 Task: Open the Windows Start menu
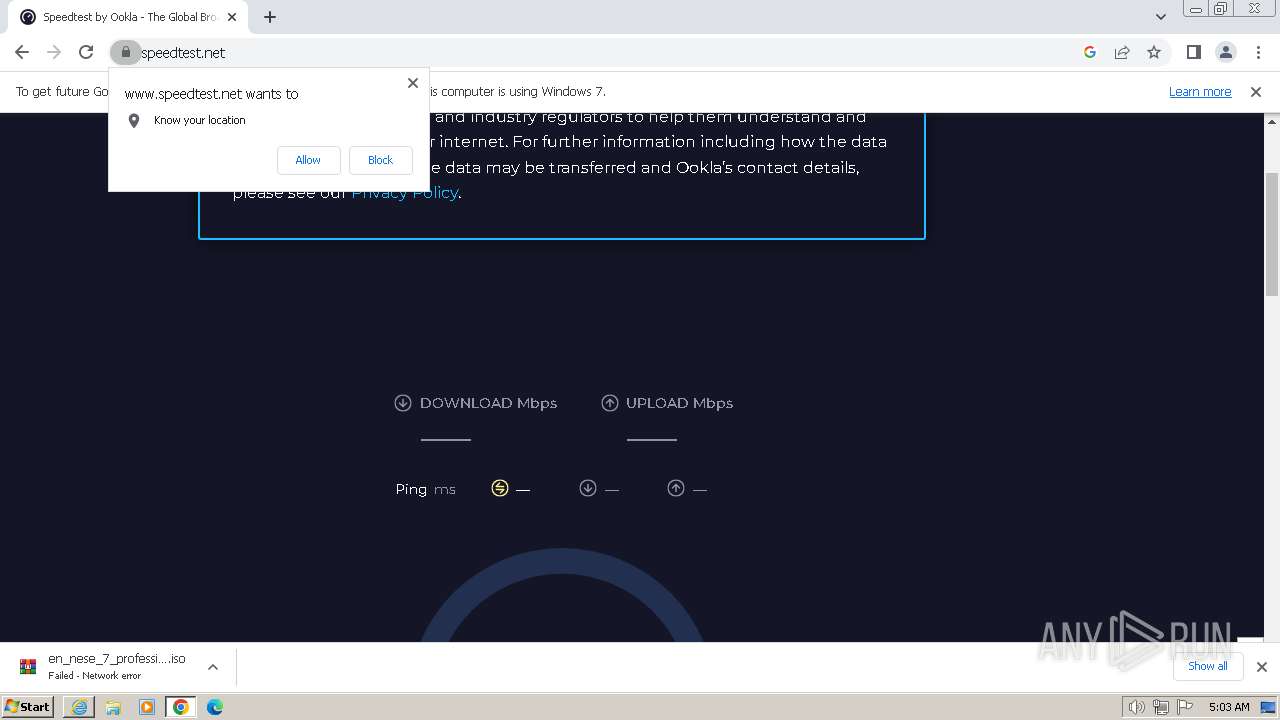pyautogui.click(x=28, y=707)
